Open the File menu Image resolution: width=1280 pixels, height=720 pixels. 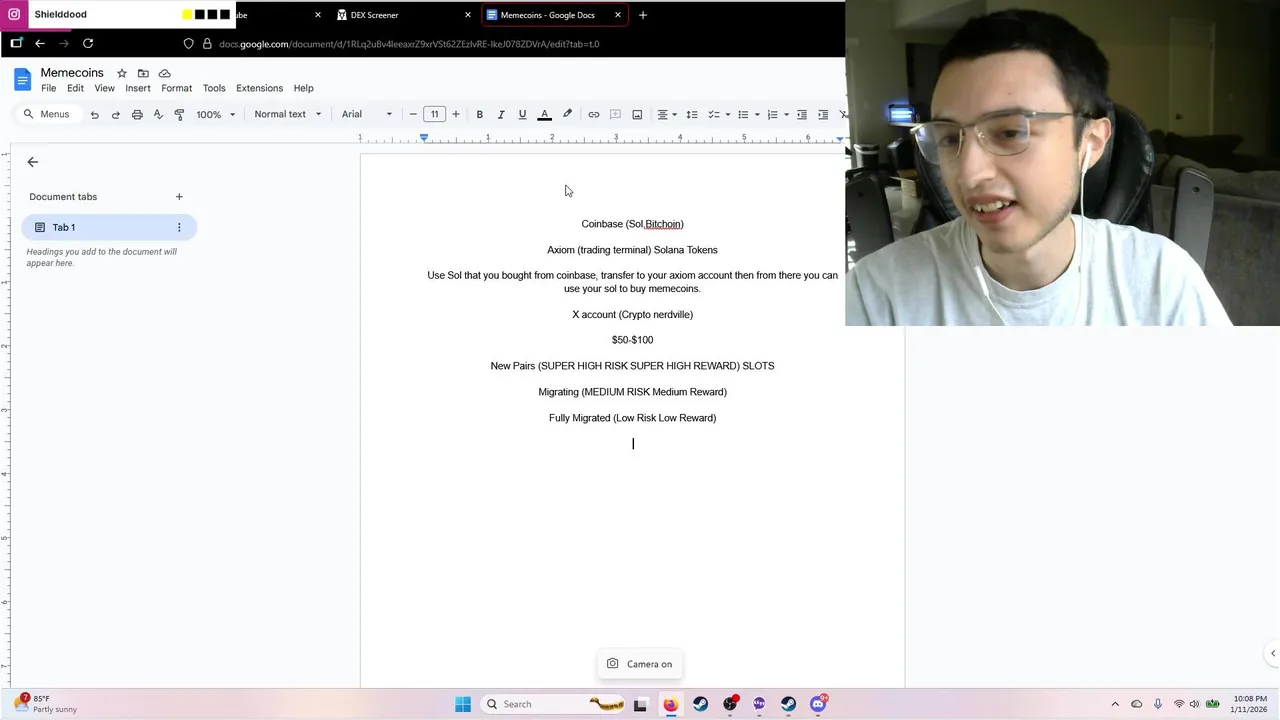pyautogui.click(x=48, y=88)
